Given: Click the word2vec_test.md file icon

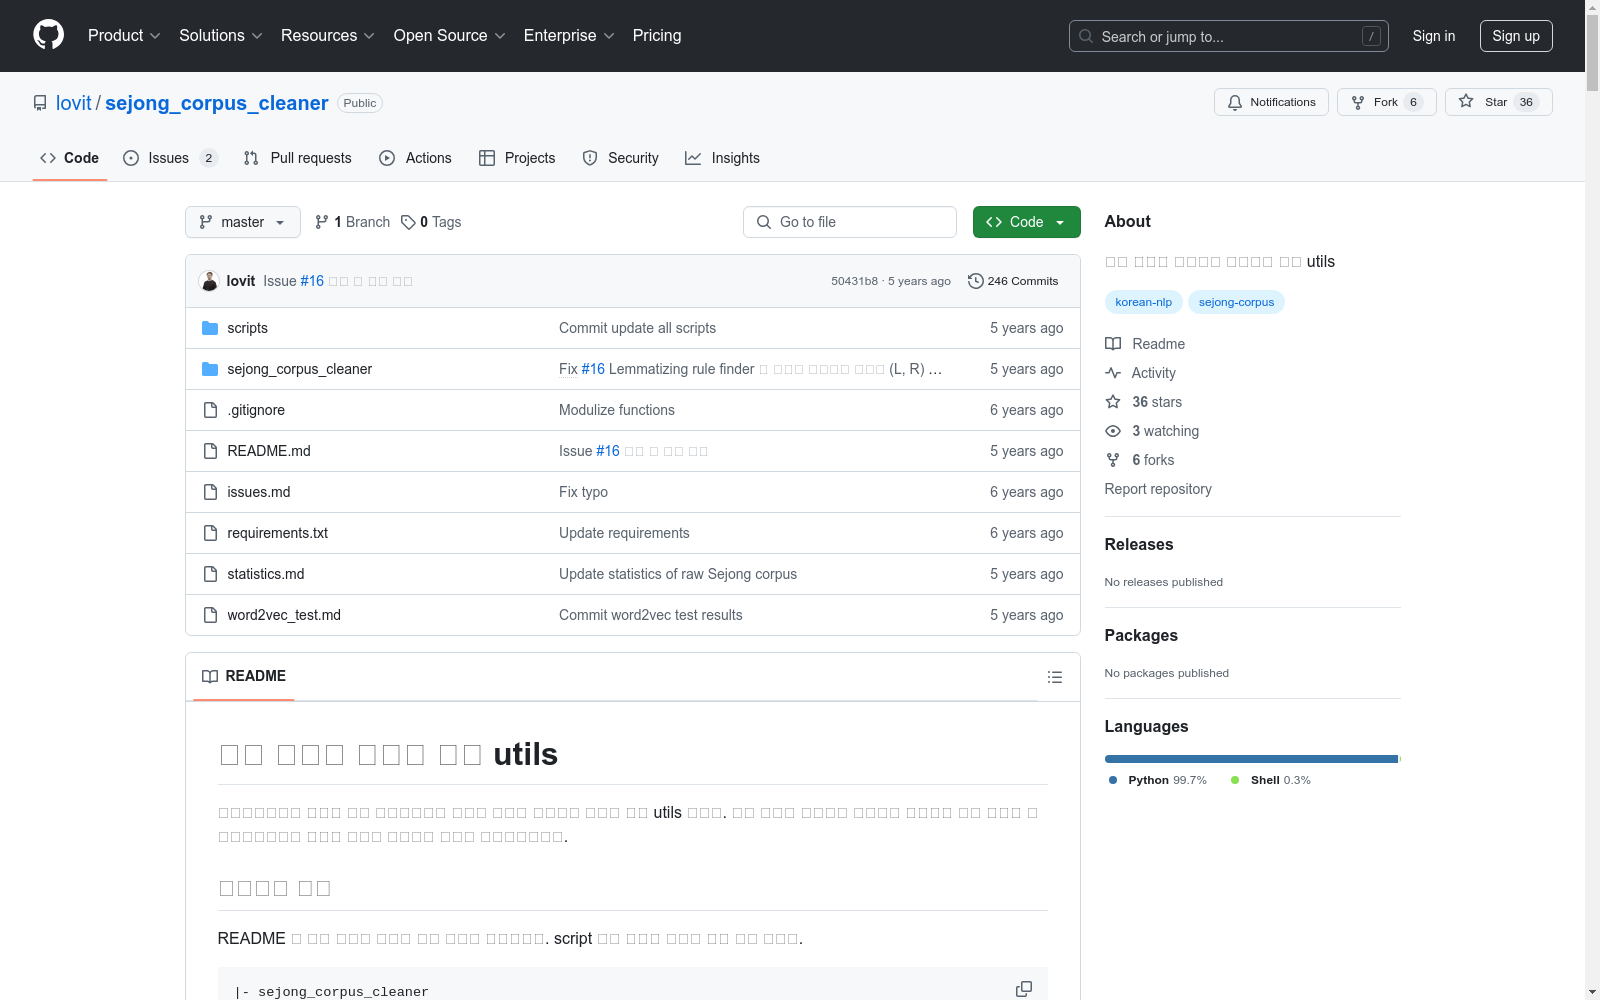Looking at the screenshot, I should point(210,615).
